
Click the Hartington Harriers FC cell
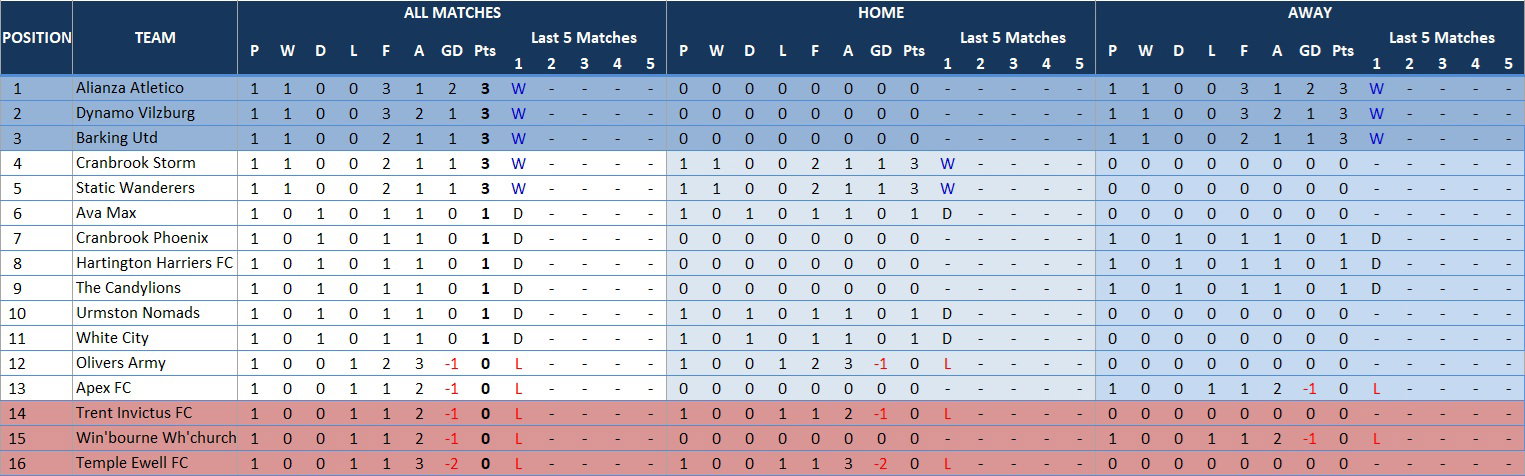click(x=155, y=263)
